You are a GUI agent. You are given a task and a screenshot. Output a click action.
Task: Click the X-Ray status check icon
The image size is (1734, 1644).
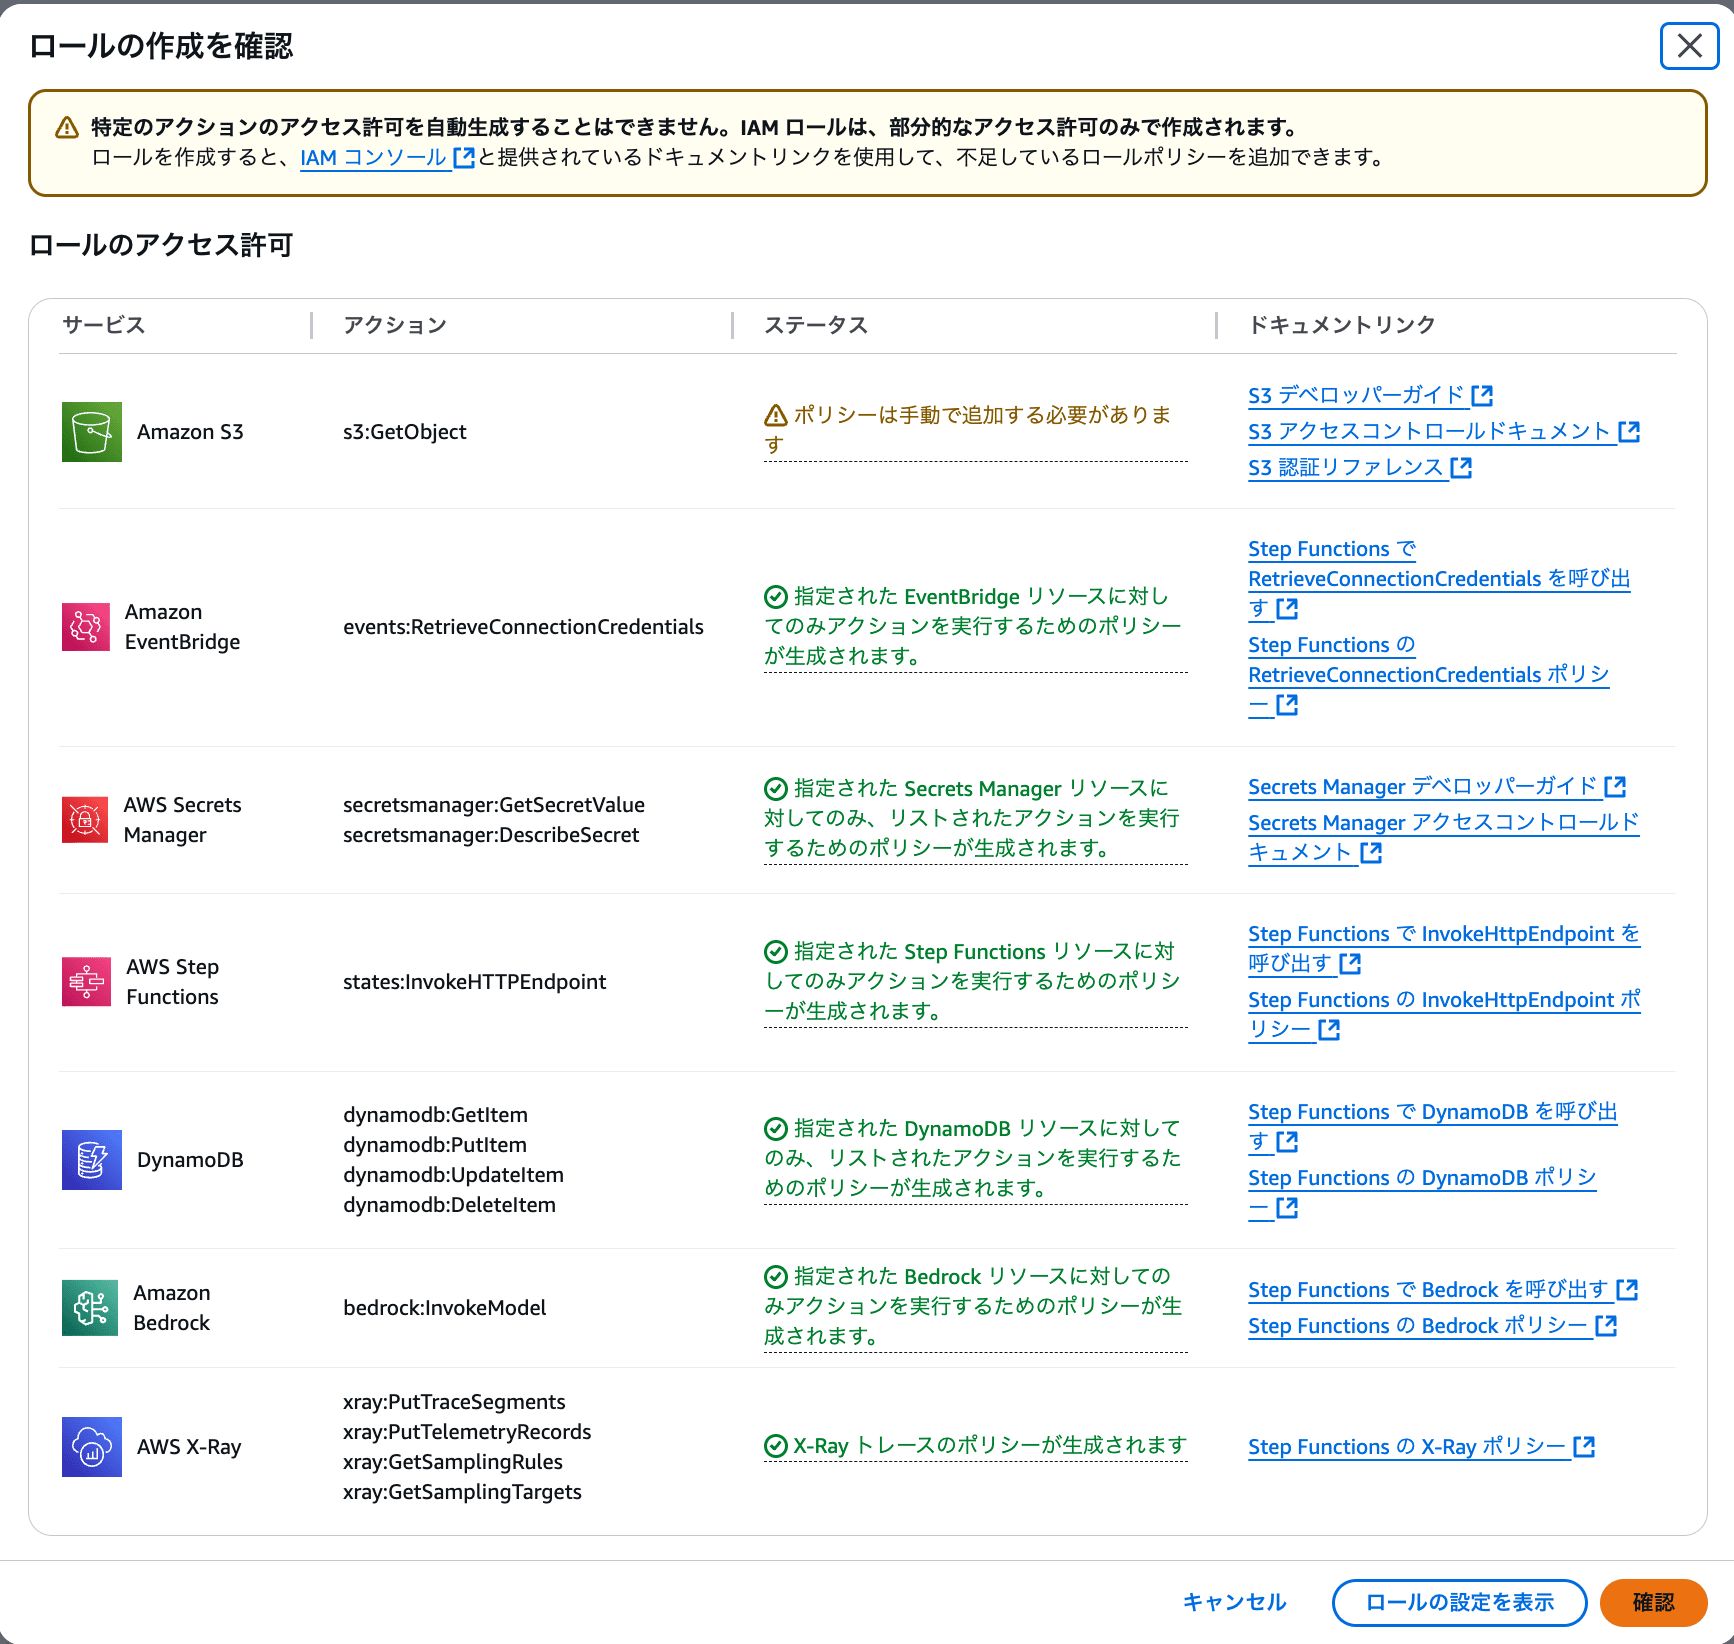(776, 1446)
